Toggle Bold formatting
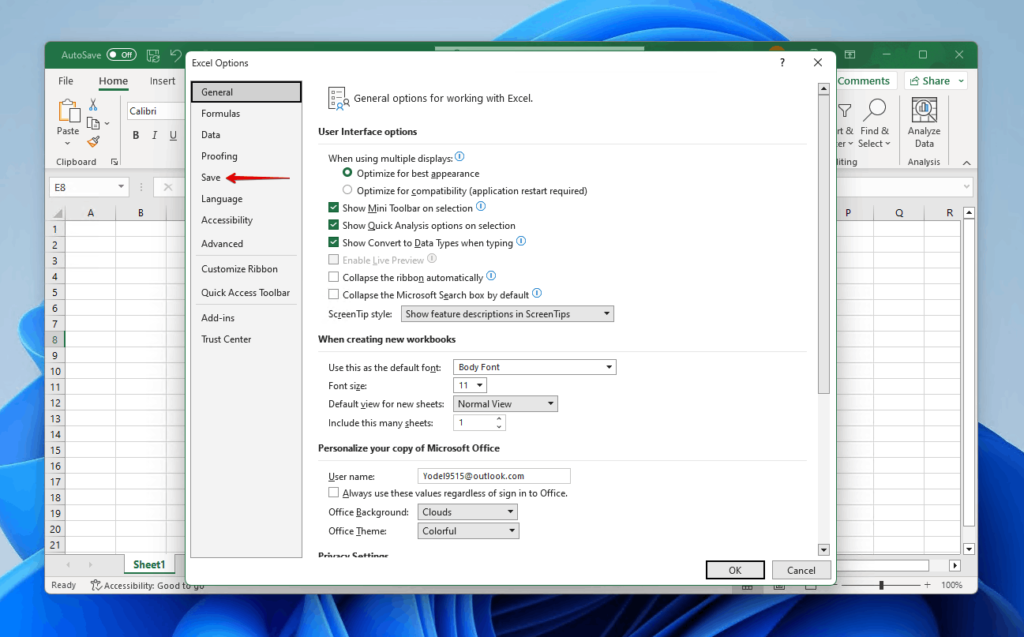 (136, 135)
